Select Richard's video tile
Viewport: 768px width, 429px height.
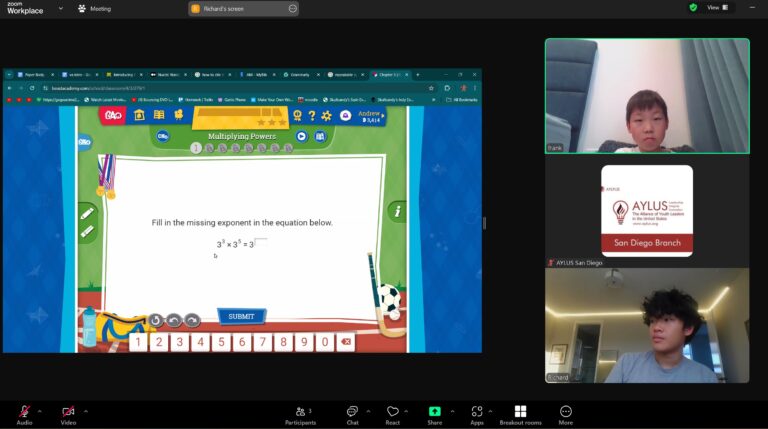647,325
